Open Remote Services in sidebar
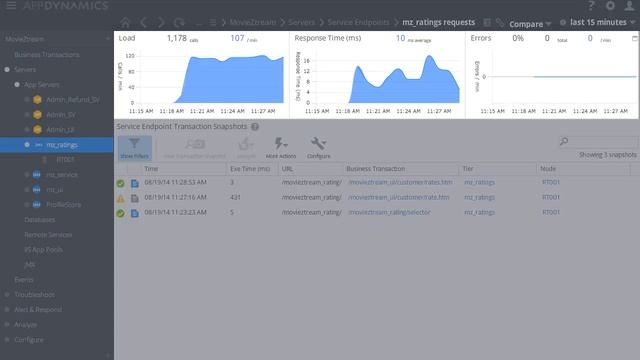The height and width of the screenshot is (360, 640). tap(48, 235)
